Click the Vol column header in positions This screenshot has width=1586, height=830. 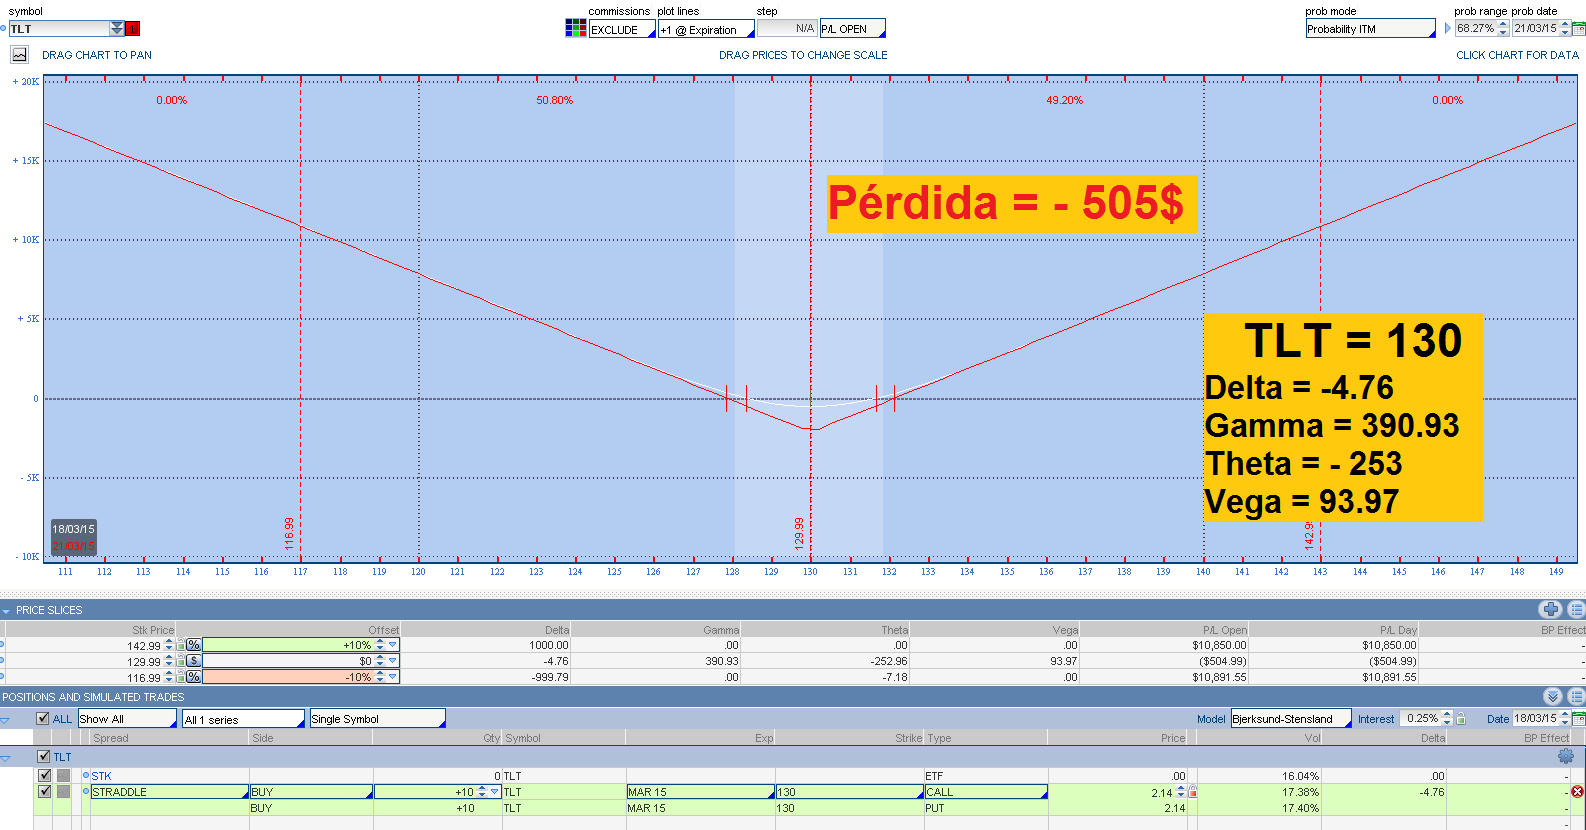pyautogui.click(x=1312, y=738)
